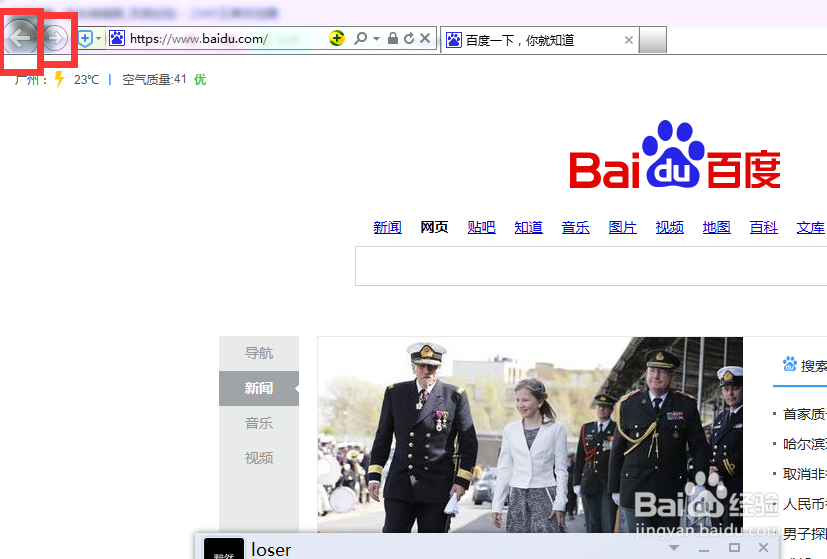Image resolution: width=827 pixels, height=559 pixels.
Task: Refresh the page with the reload icon
Action: [x=409, y=38]
